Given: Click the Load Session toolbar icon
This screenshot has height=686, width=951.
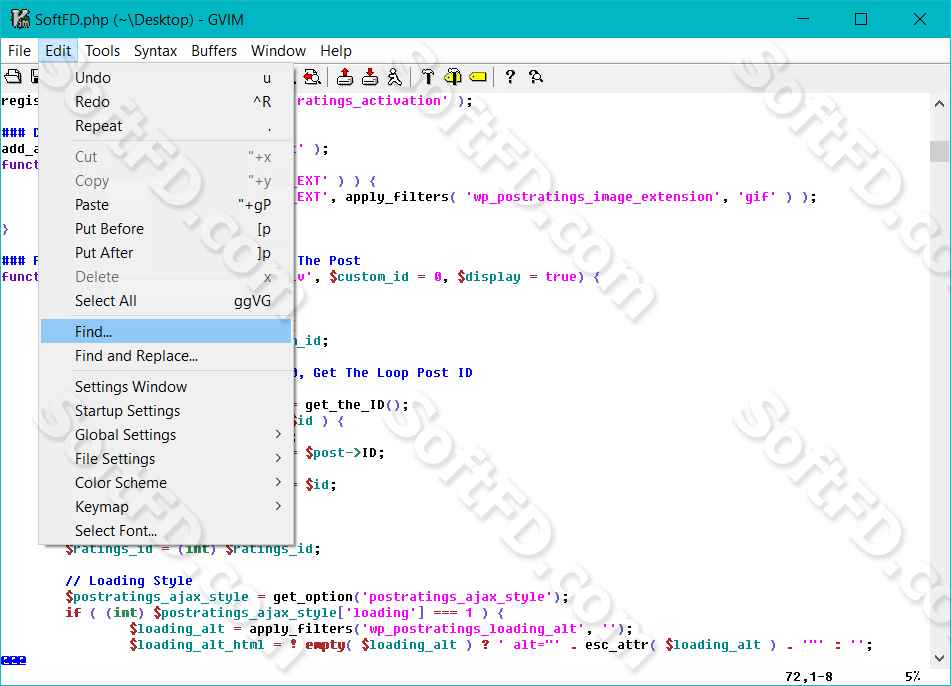Looking at the screenshot, I should (344, 76).
